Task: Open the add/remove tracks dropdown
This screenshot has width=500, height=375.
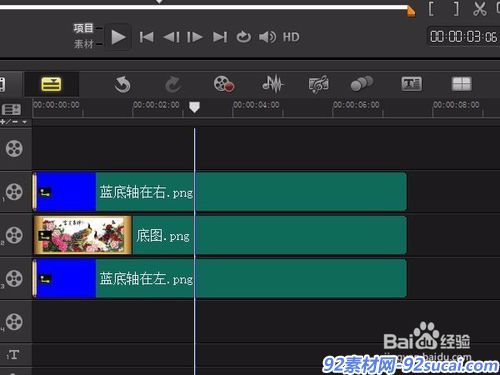Action: coord(13,122)
